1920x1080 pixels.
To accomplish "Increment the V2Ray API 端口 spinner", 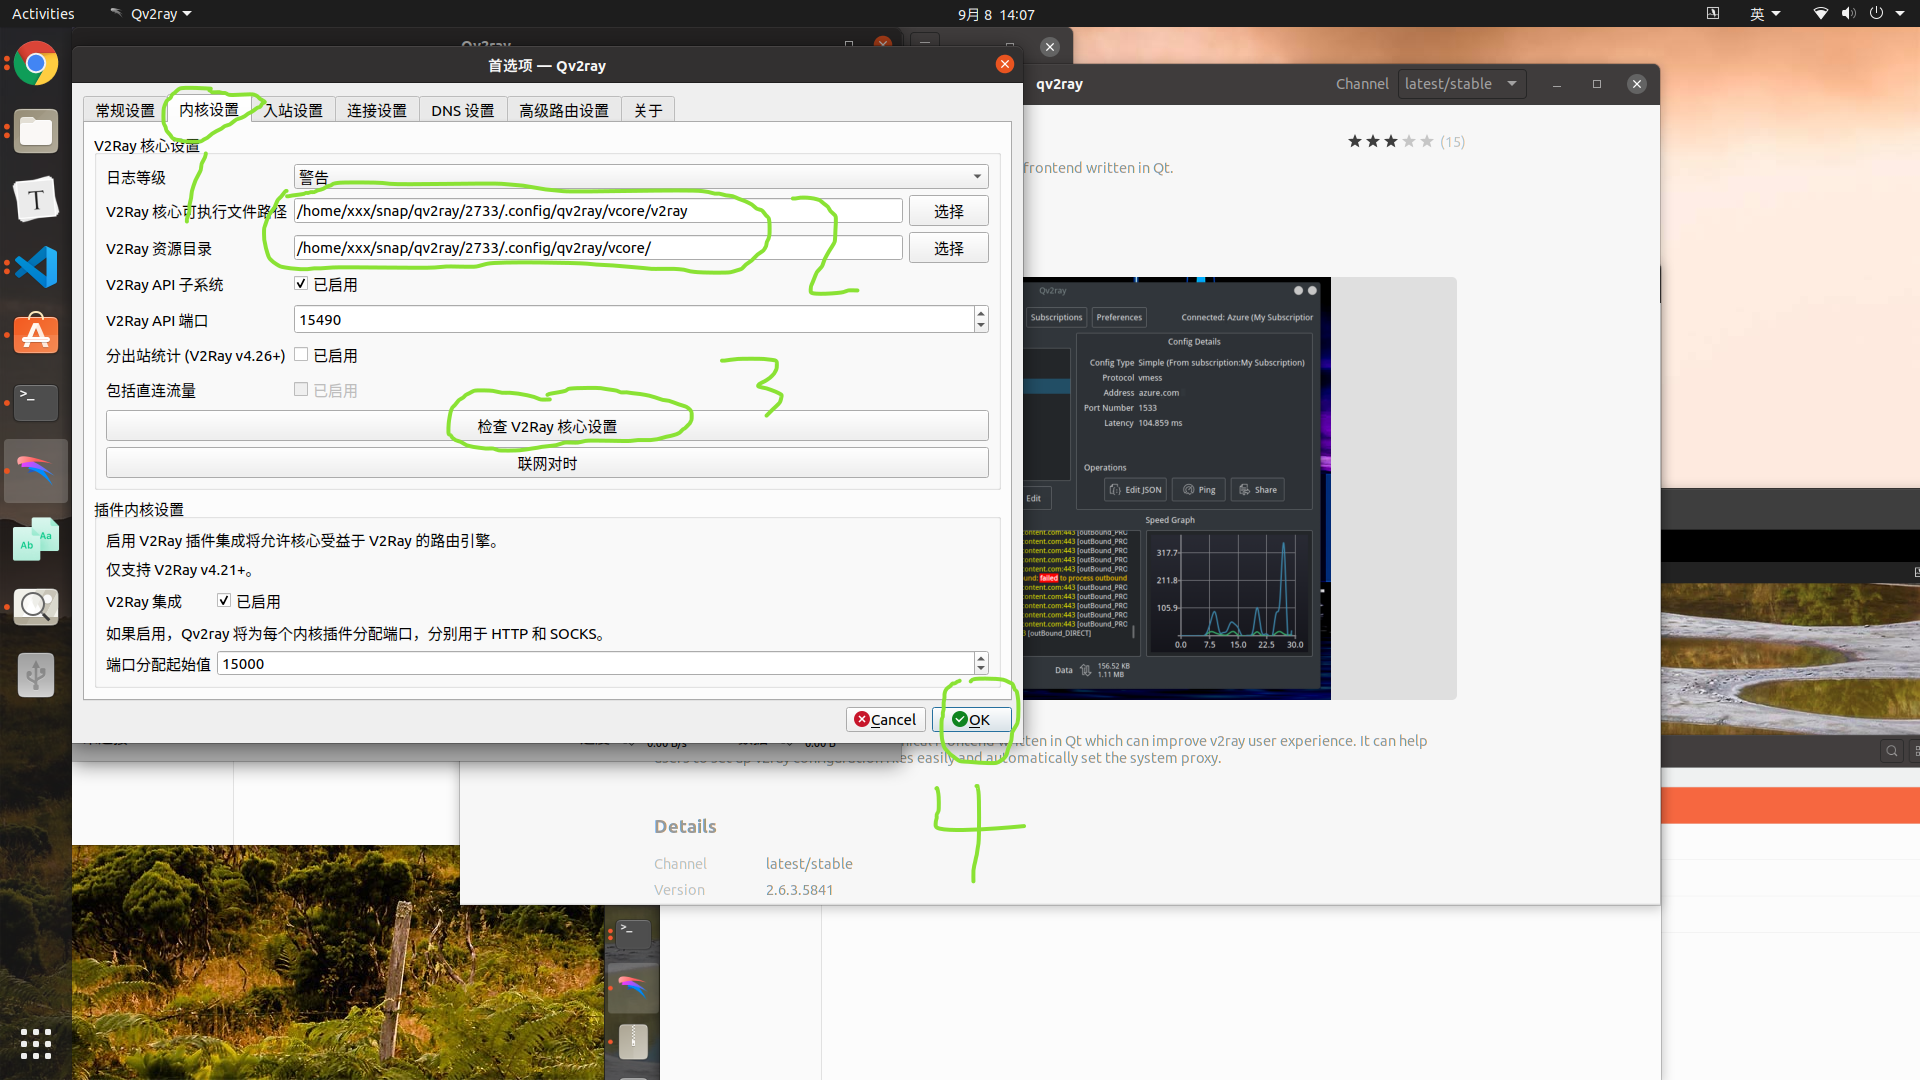I will coord(980,314).
